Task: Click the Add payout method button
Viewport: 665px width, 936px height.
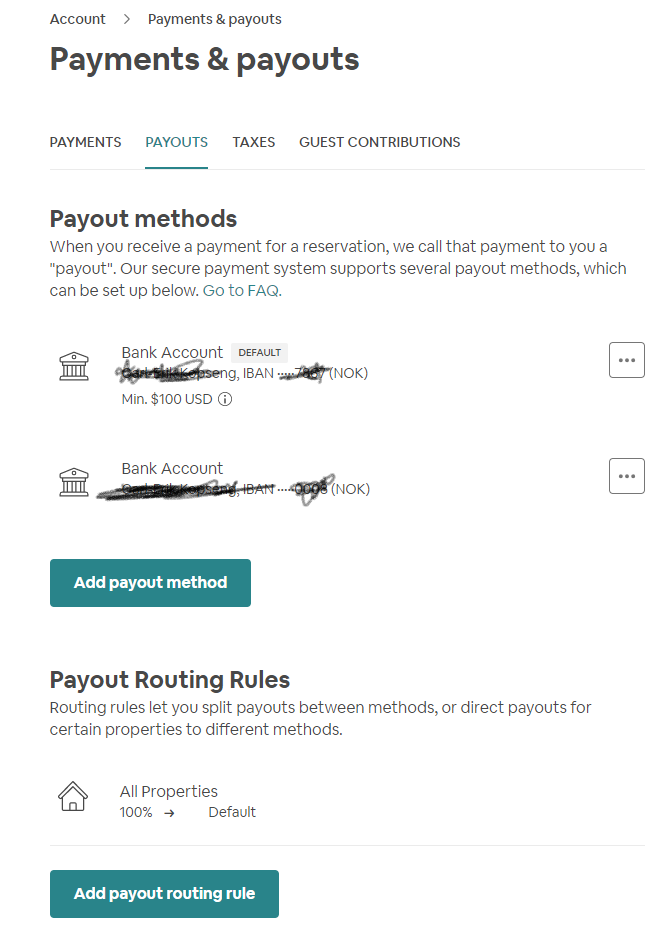Action: click(150, 582)
